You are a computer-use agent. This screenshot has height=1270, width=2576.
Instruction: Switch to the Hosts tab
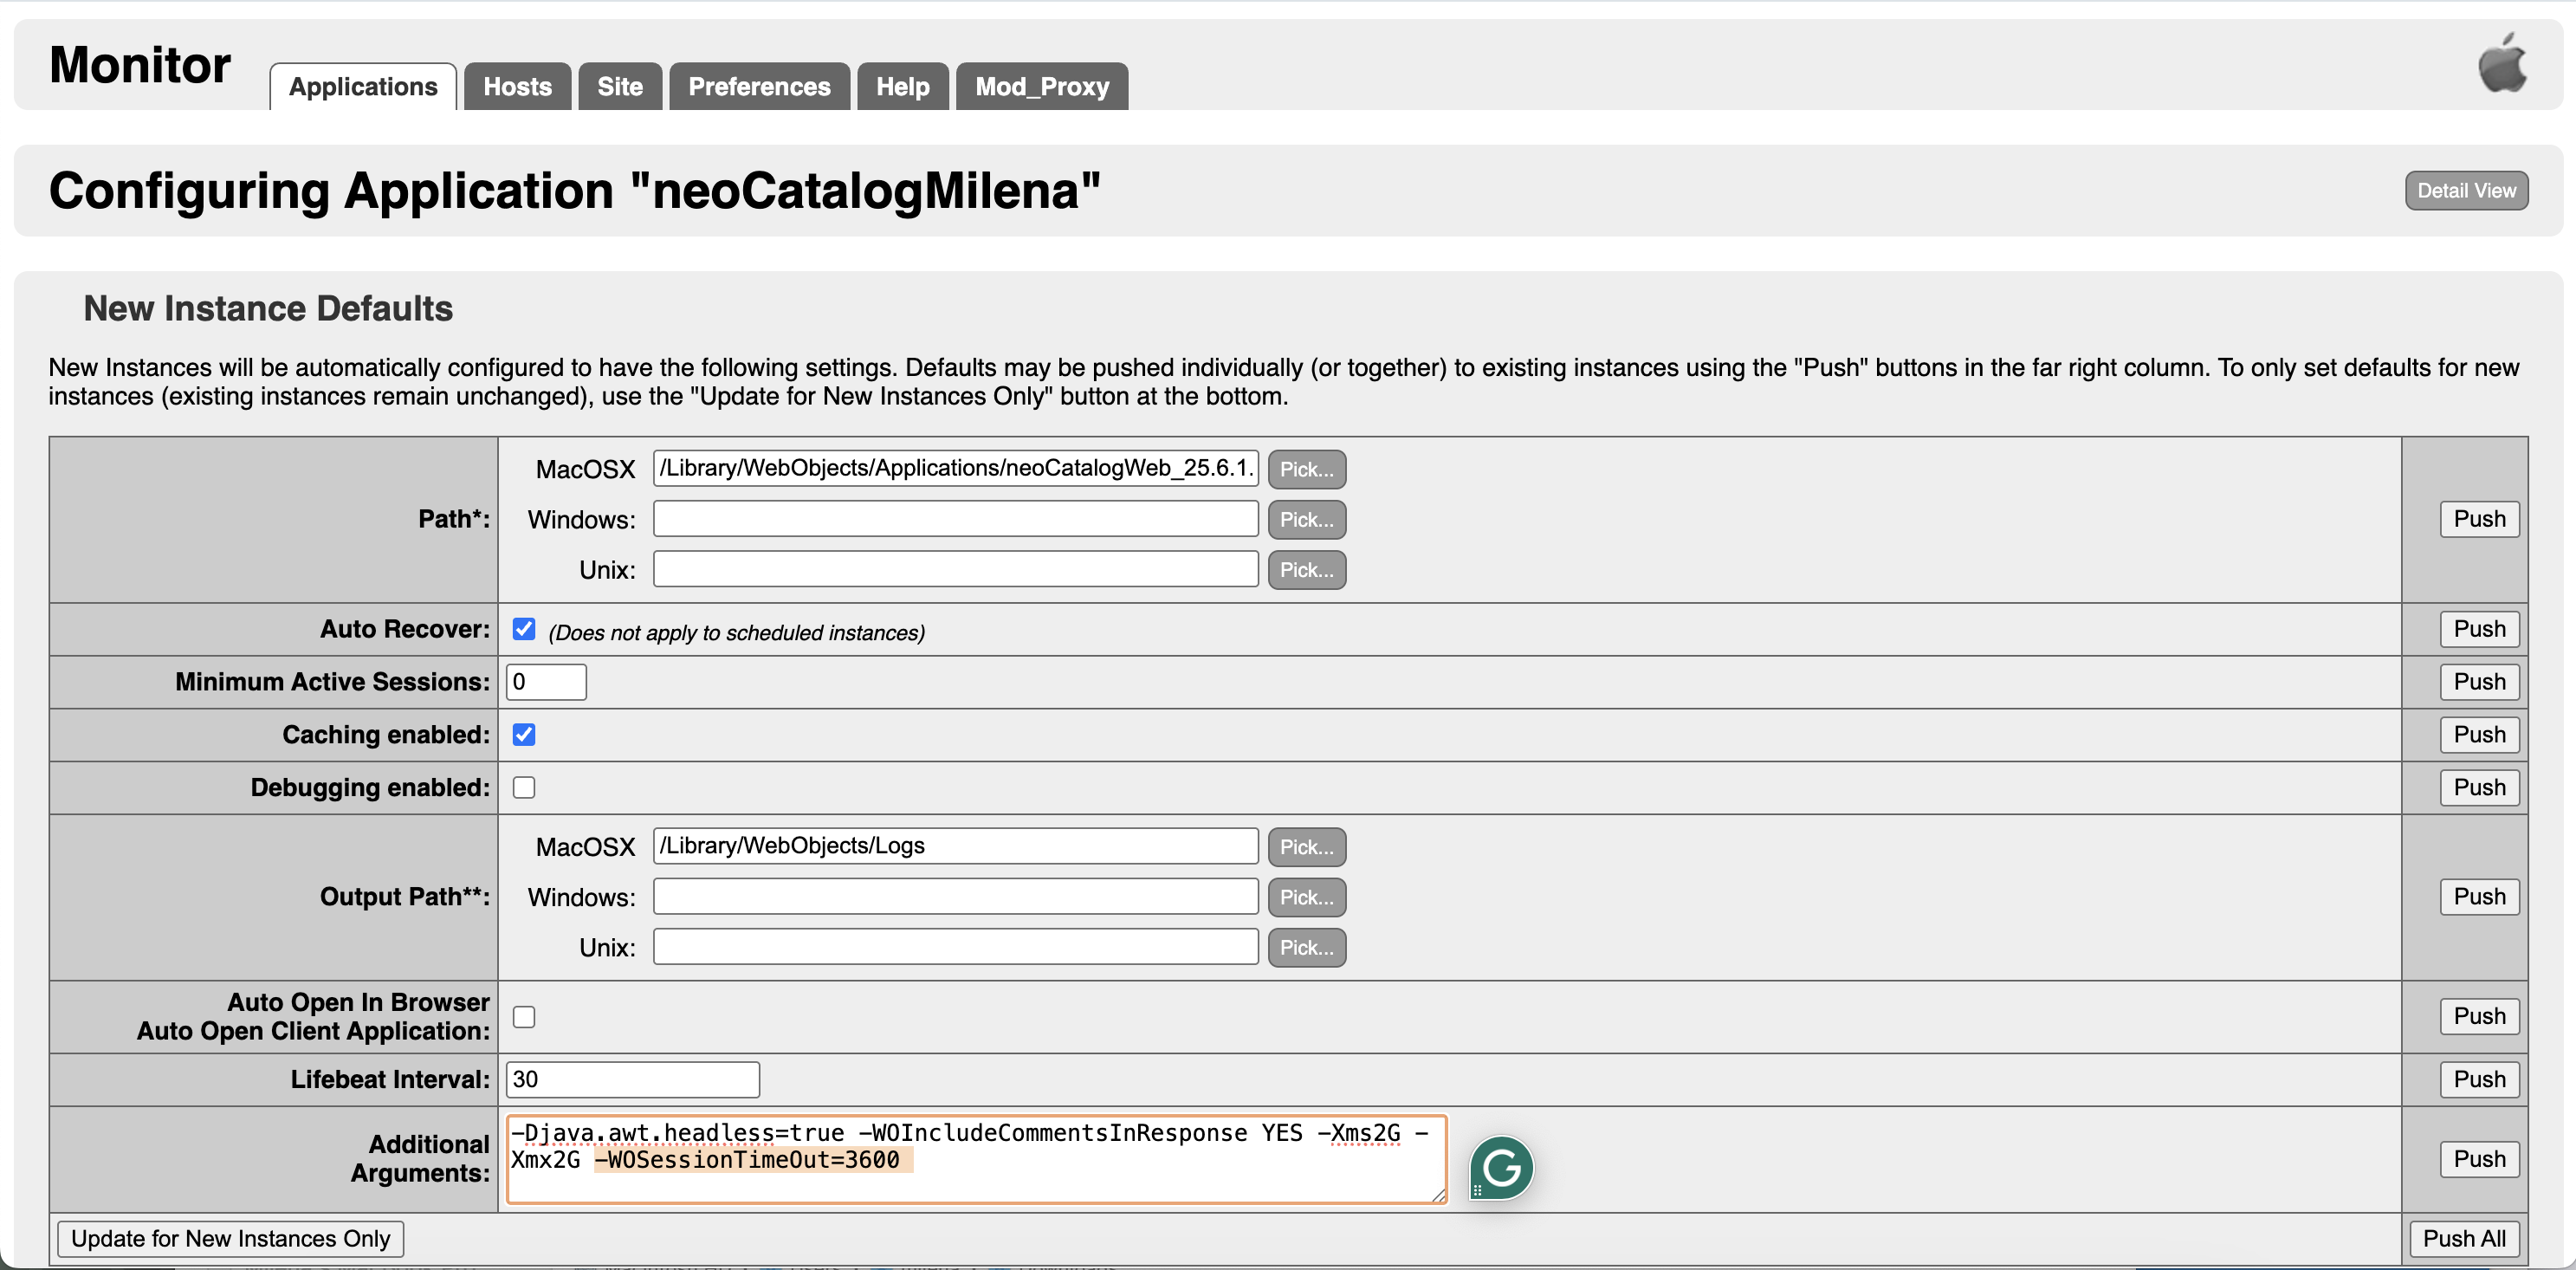(517, 87)
